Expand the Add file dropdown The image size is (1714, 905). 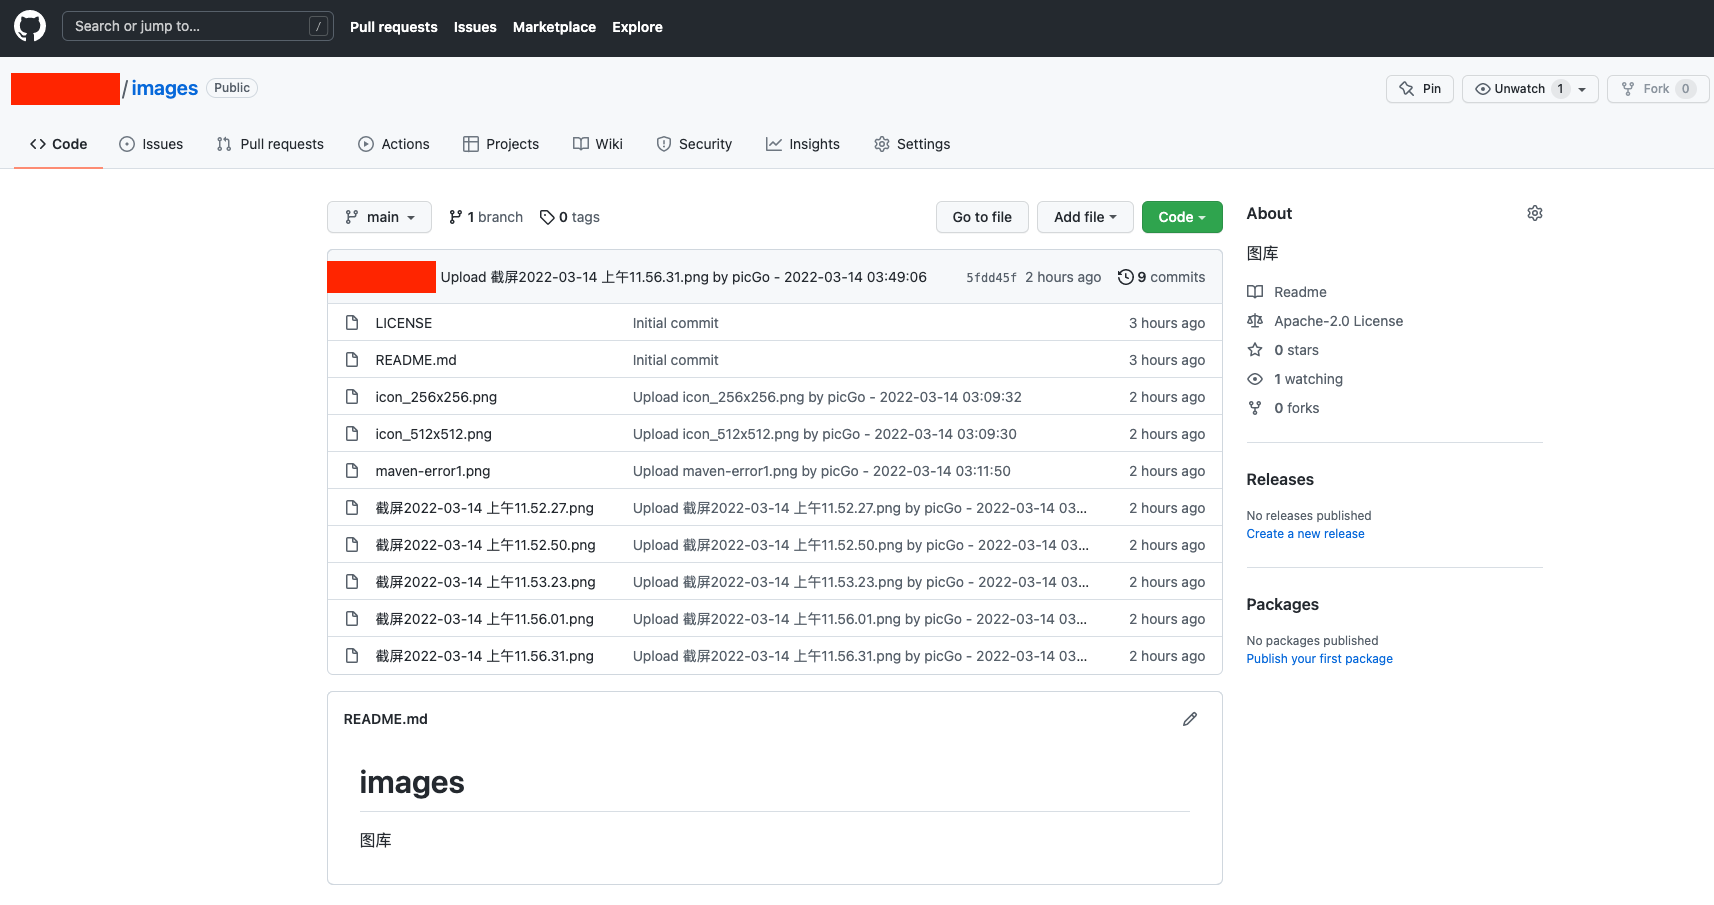point(1085,217)
